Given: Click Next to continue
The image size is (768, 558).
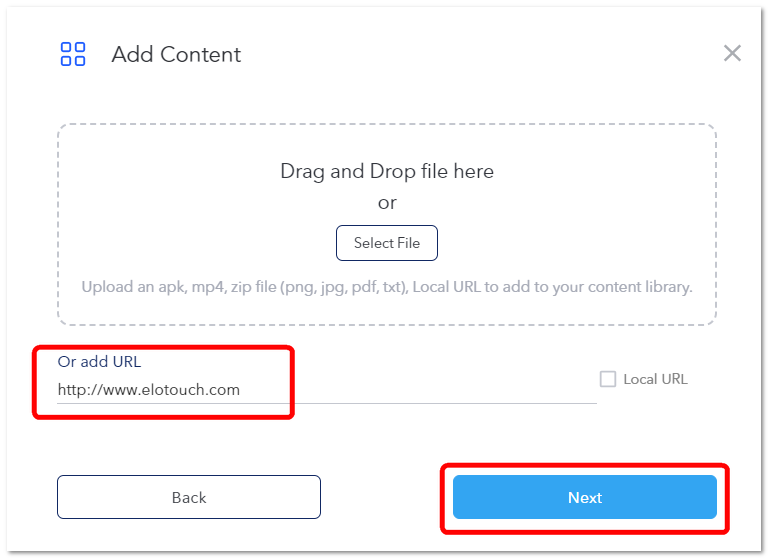Looking at the screenshot, I should point(585,497).
